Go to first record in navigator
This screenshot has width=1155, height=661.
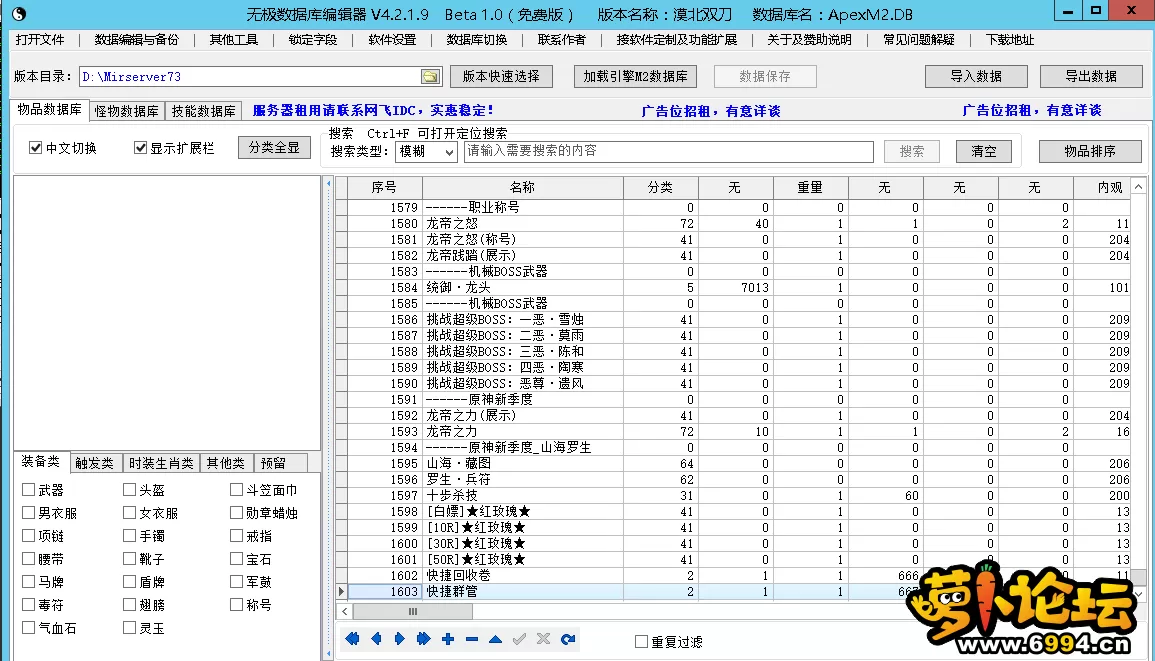(352, 639)
